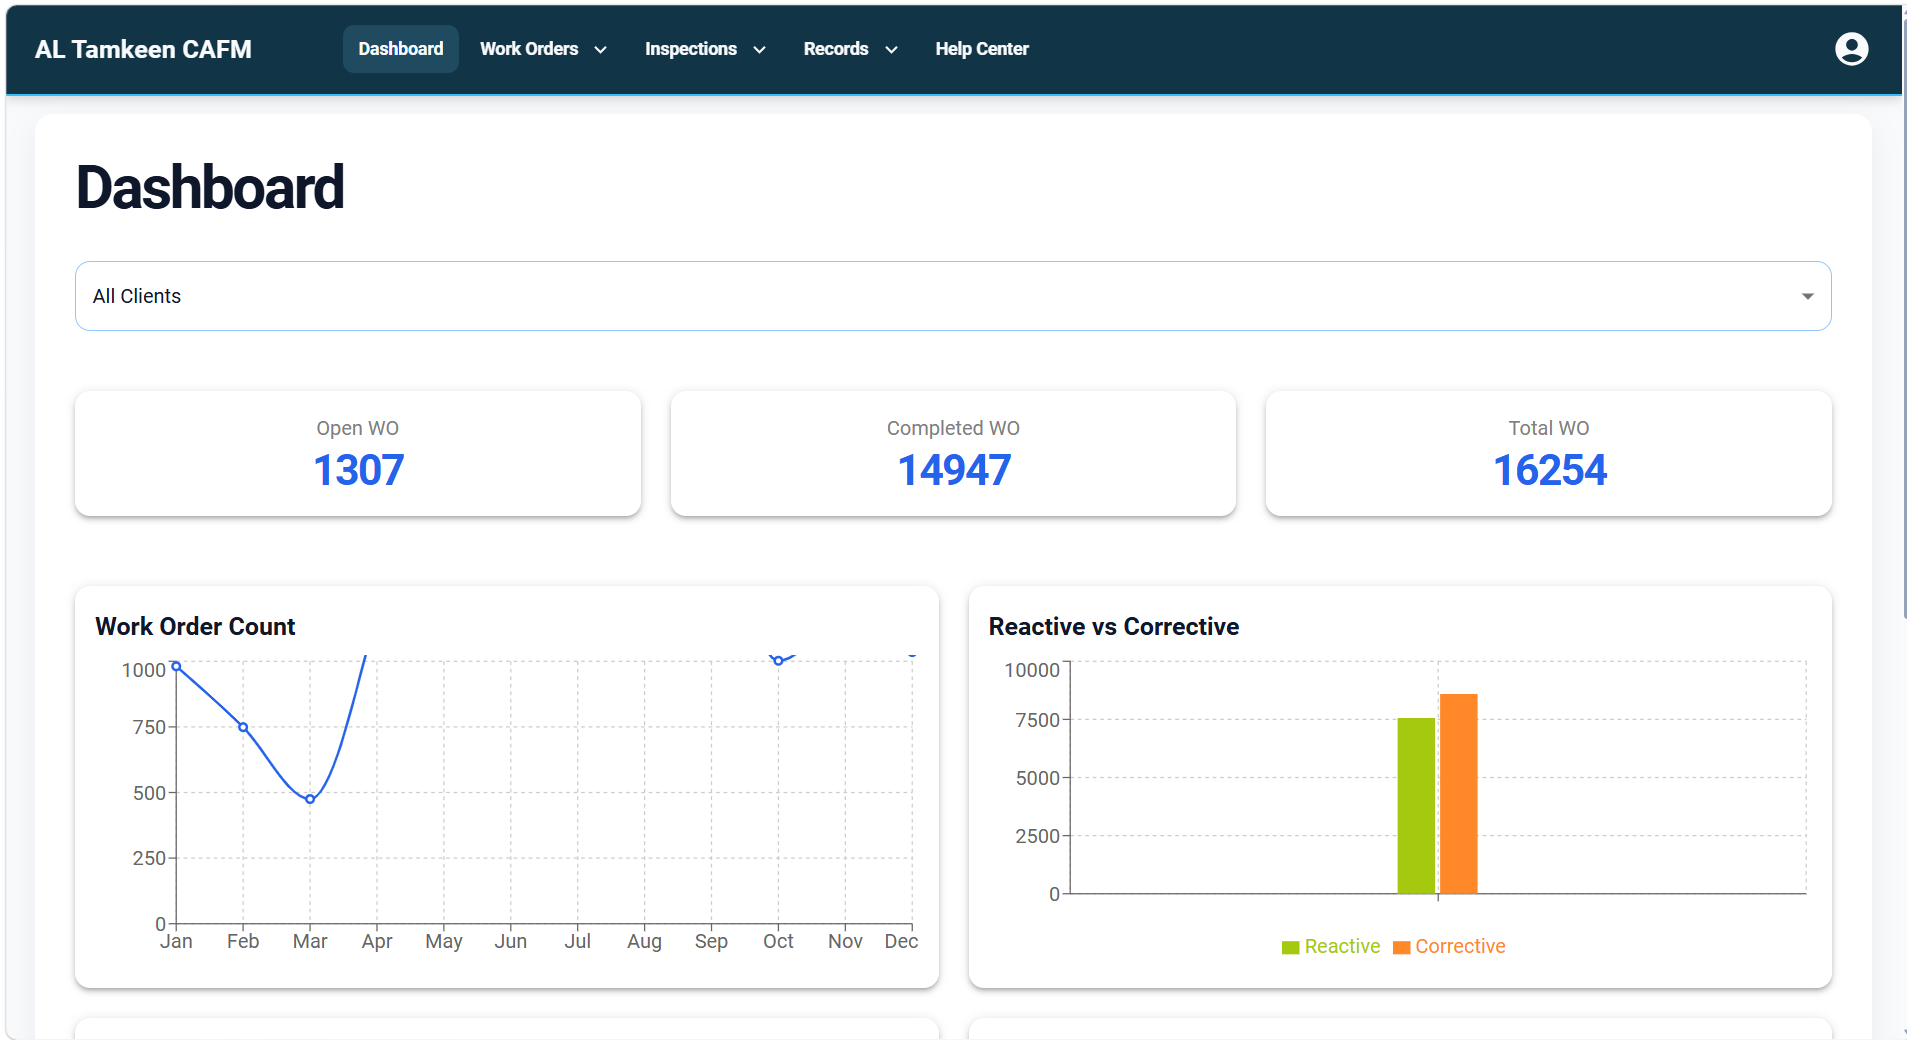Open the Inspections menu
Screen dimensions: 1907x1040
[x=705, y=49]
